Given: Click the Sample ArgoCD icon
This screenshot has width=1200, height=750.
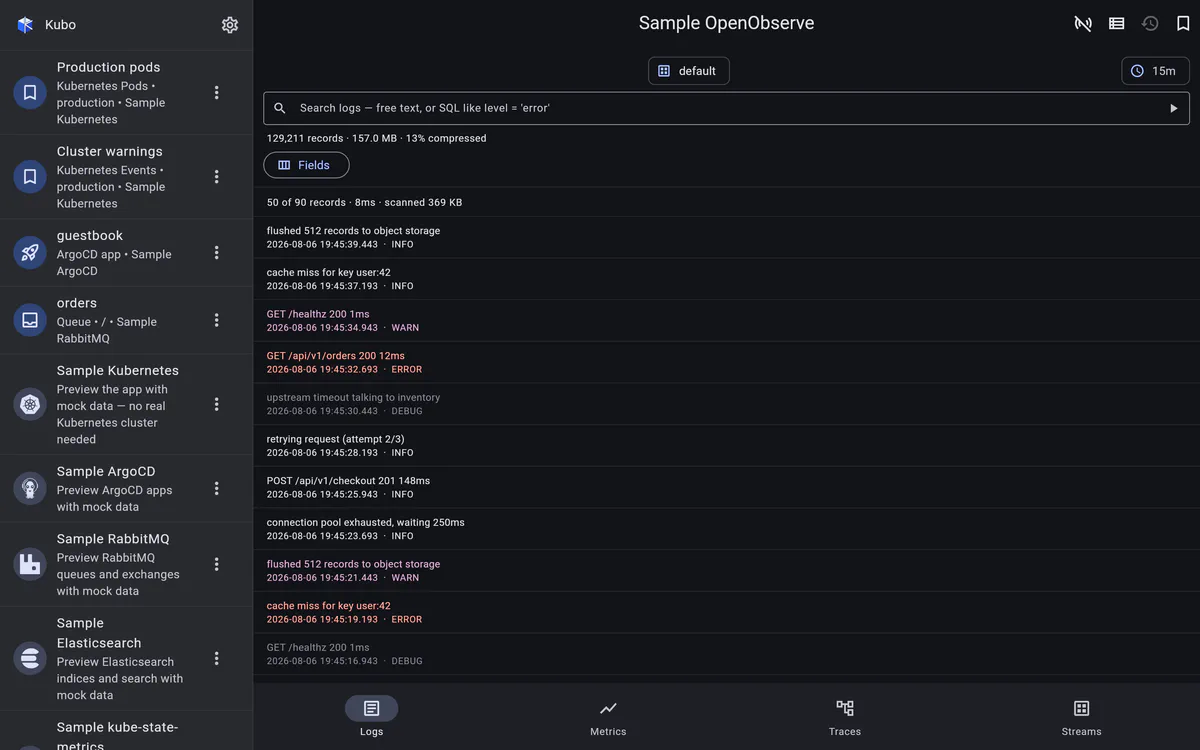Looking at the screenshot, I should tap(30, 488).
